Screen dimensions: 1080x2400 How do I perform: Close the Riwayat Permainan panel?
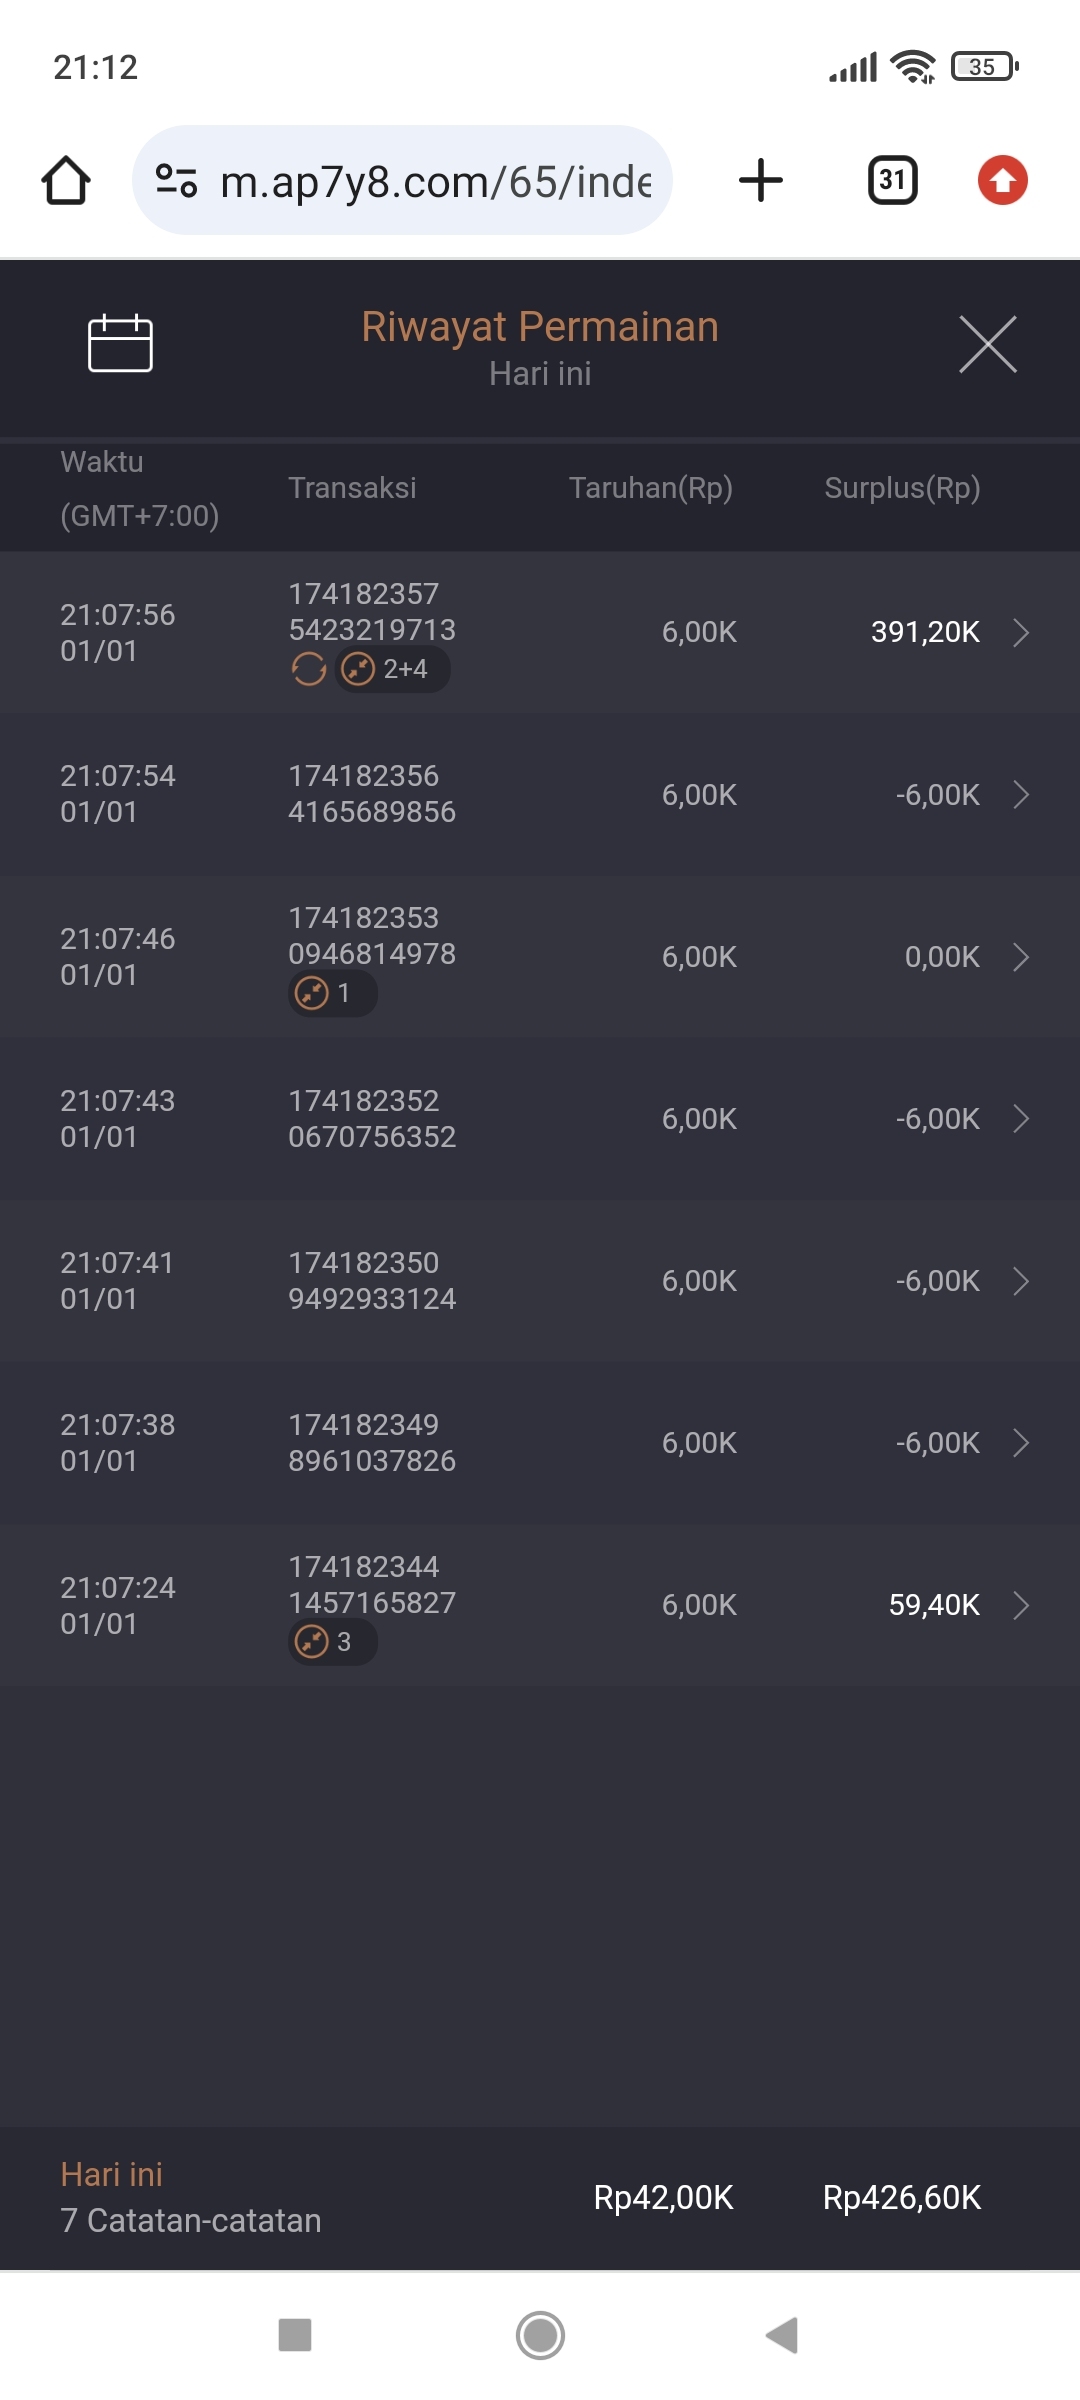987,344
